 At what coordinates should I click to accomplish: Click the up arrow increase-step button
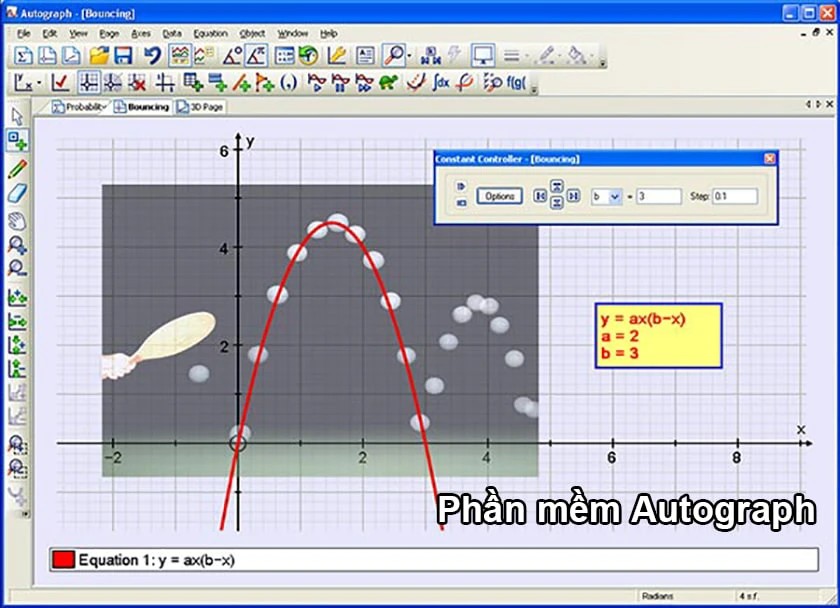click(557, 187)
